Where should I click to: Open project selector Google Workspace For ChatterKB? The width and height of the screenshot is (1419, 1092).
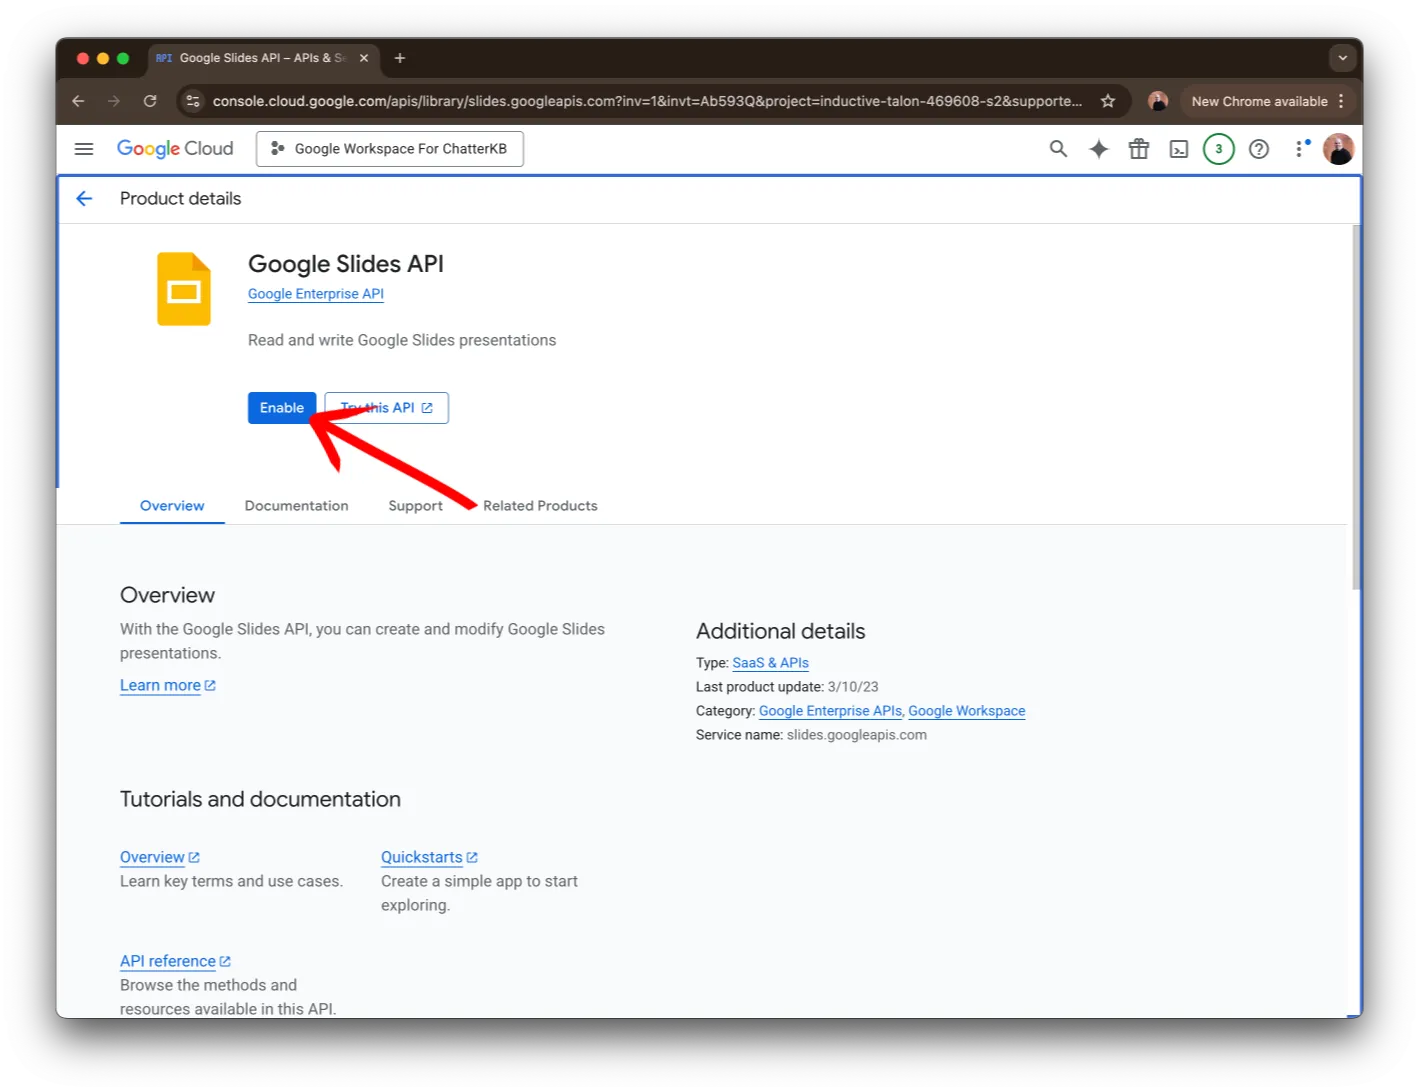coord(390,149)
